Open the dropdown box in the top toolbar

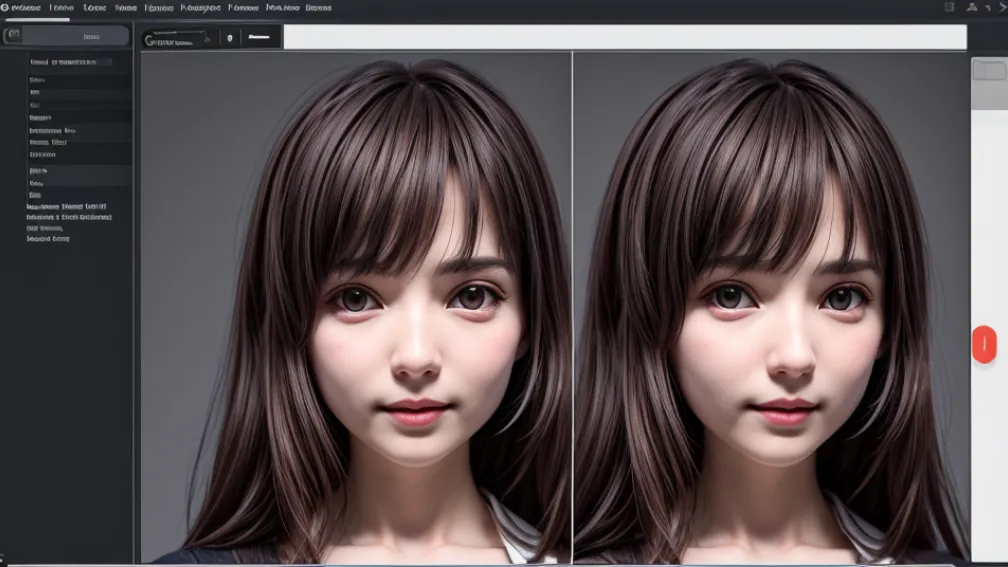[179, 39]
